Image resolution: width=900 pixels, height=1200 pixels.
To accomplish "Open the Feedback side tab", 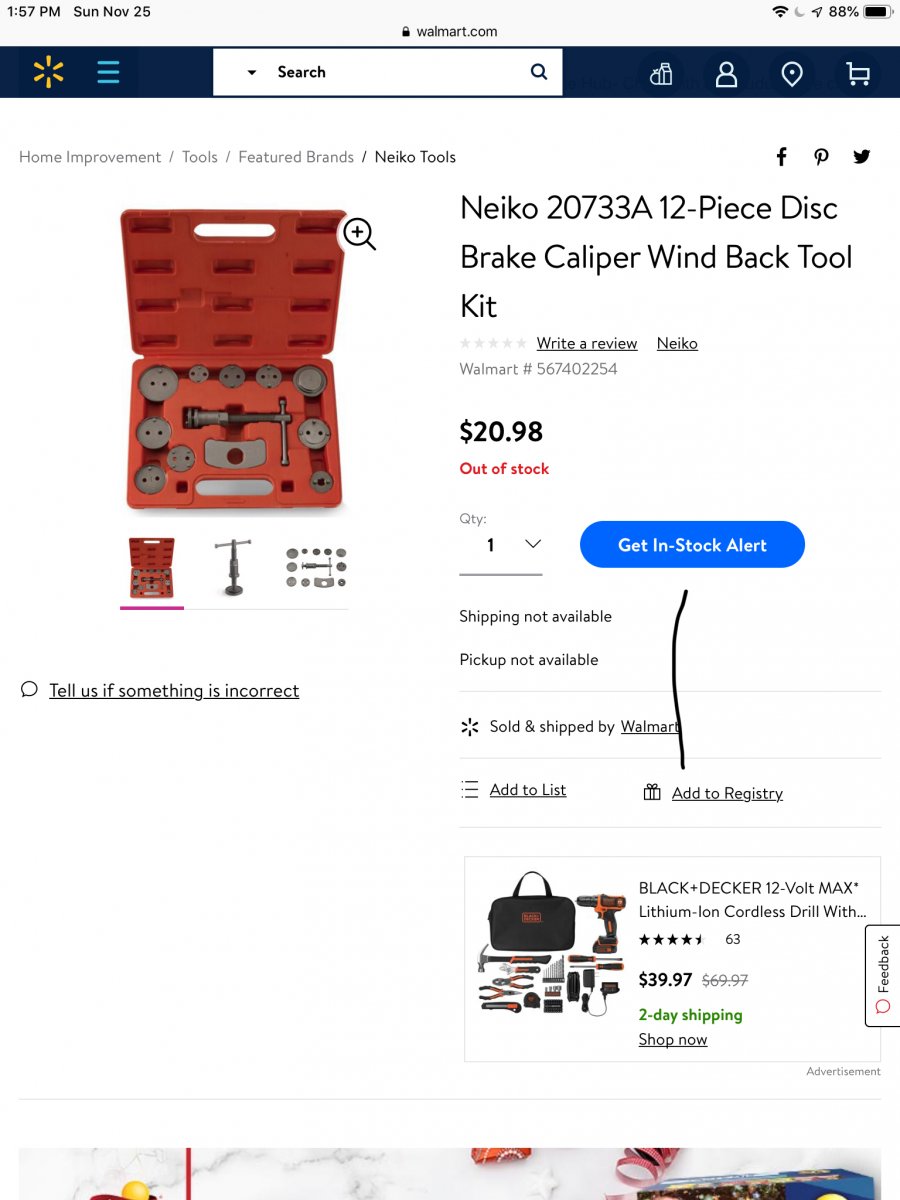I will coord(882,975).
